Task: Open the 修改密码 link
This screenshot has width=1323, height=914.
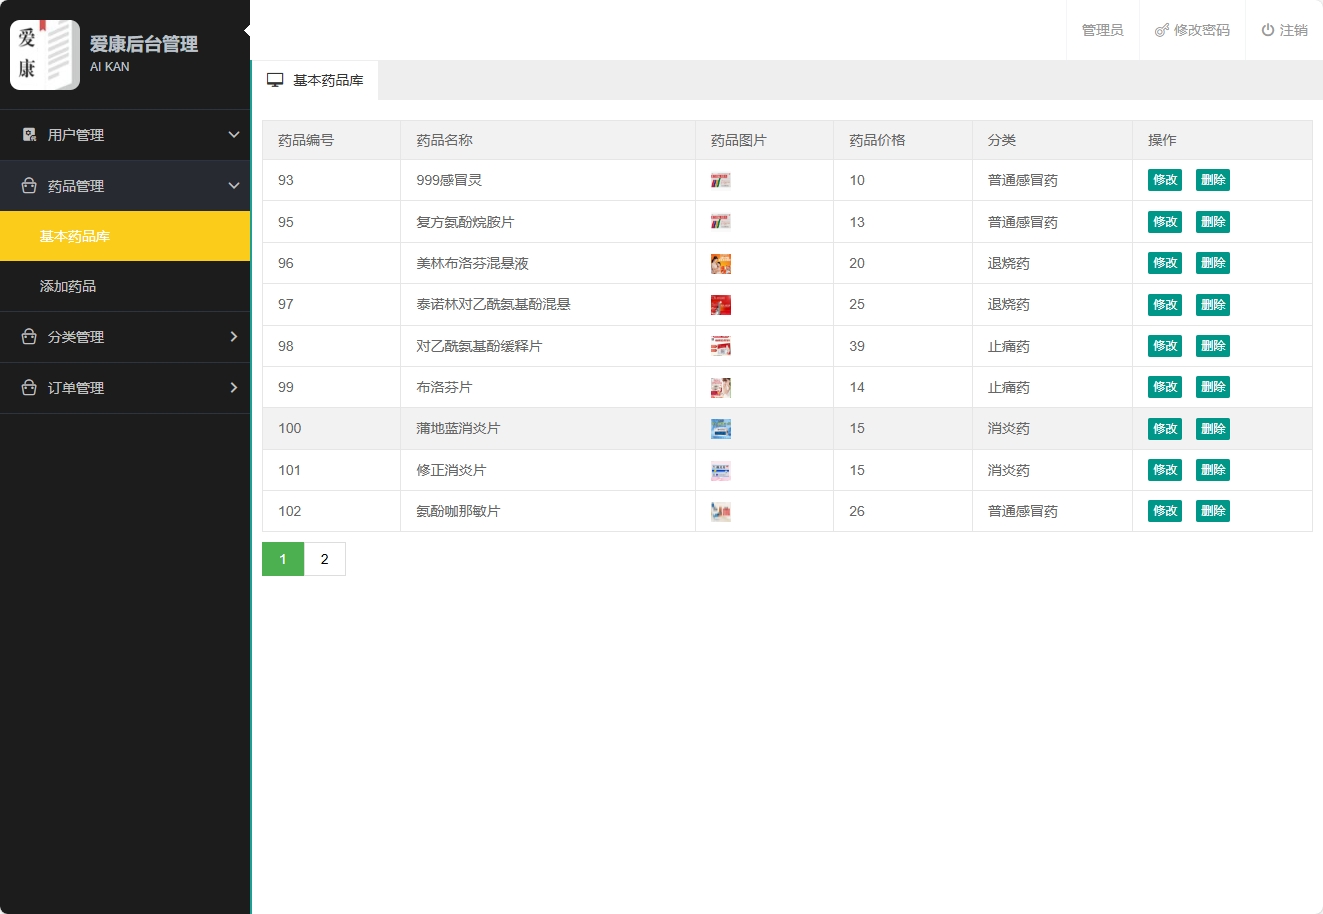Action: (x=1199, y=30)
